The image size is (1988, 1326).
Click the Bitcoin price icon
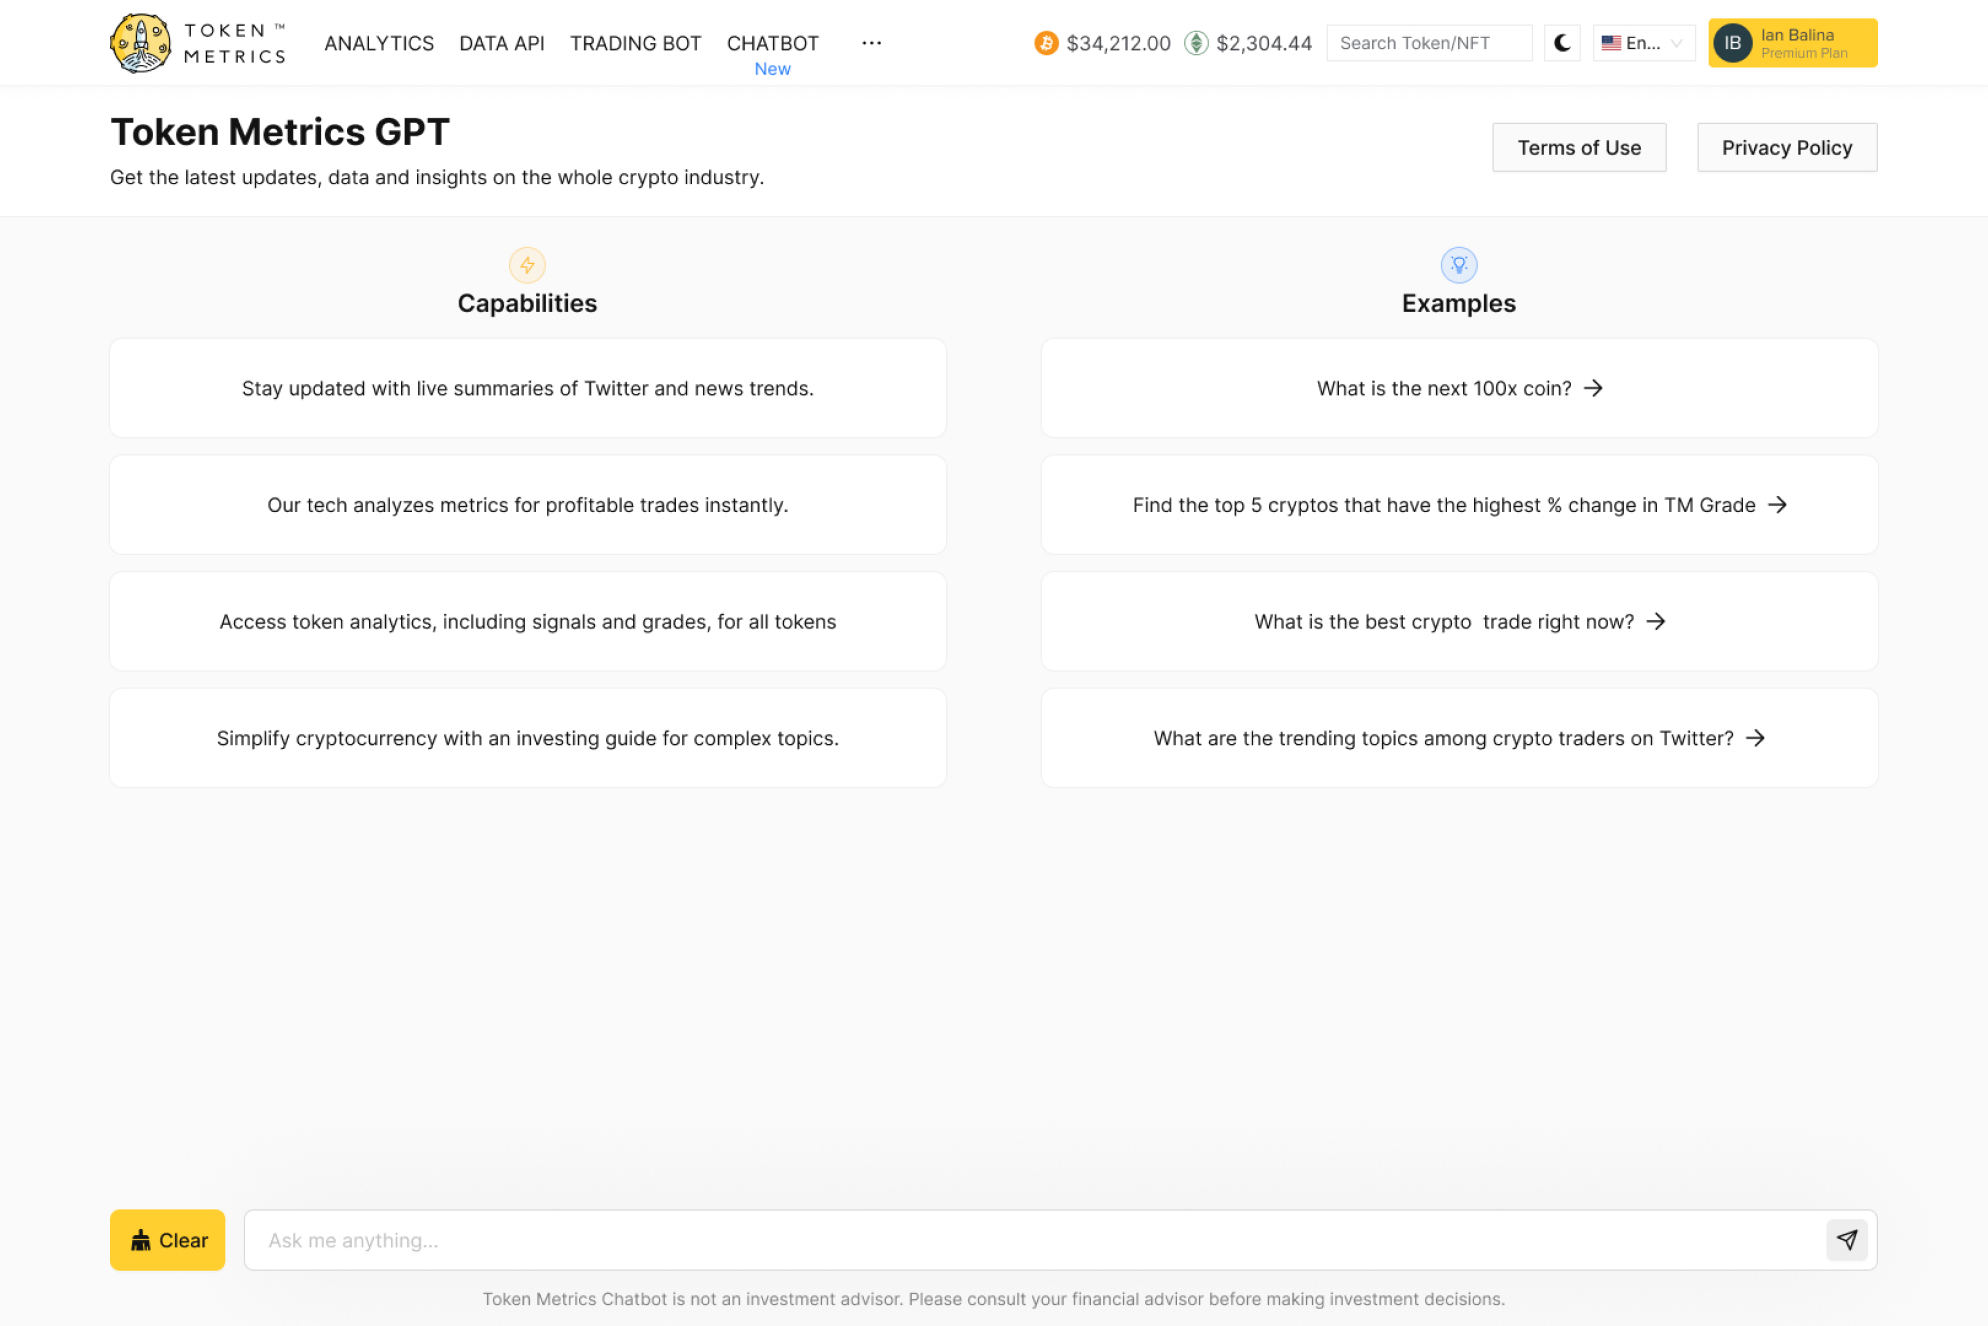[1046, 43]
